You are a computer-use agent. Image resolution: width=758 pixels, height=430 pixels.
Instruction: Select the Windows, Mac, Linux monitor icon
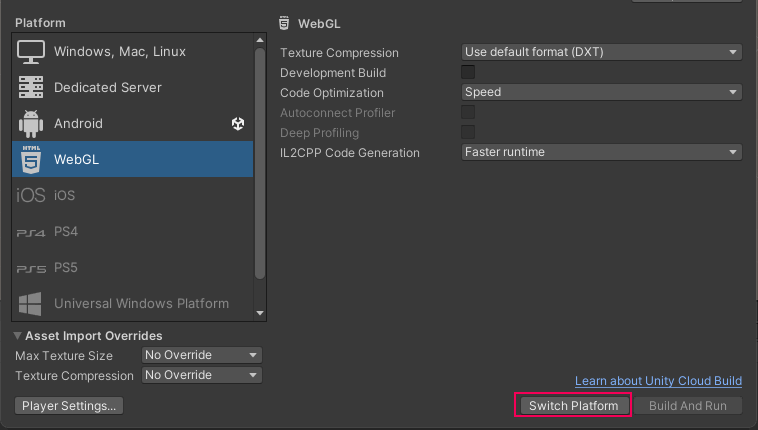pyautogui.click(x=31, y=52)
